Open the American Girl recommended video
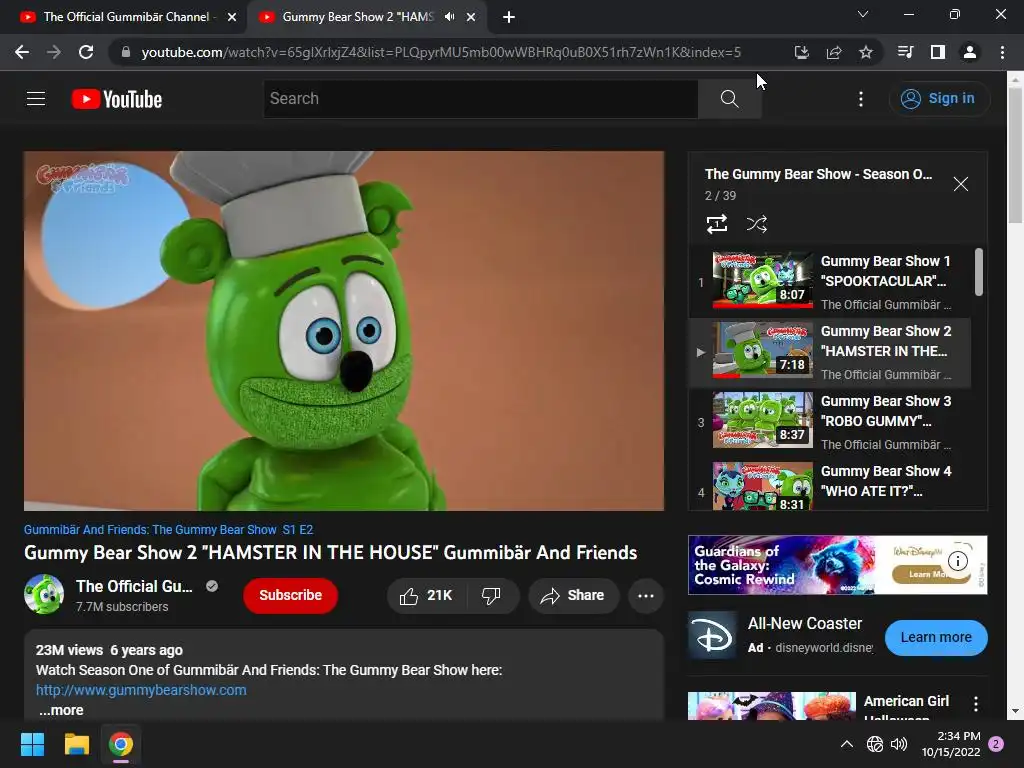 click(772, 706)
